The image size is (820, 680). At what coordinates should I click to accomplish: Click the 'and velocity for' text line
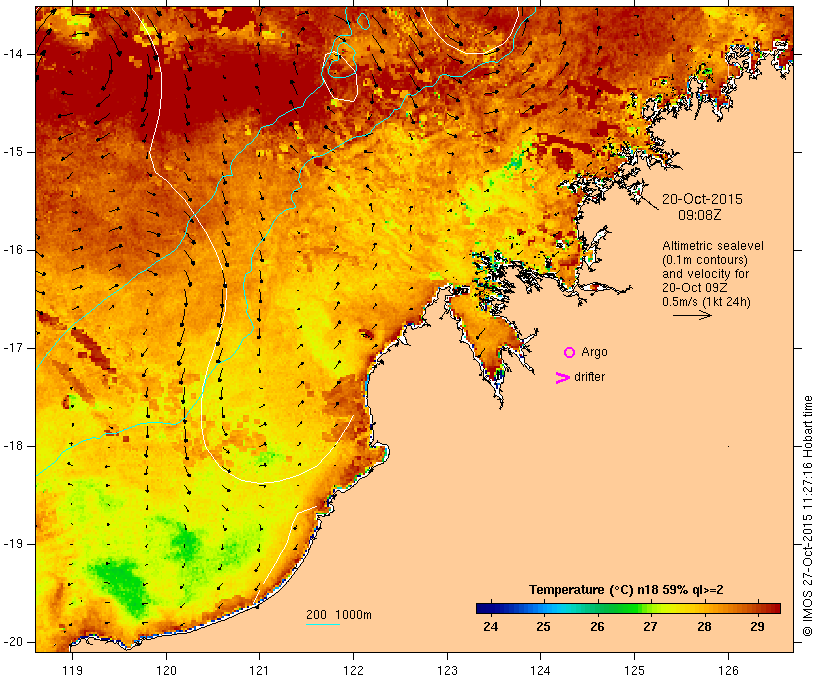[x=705, y=274]
